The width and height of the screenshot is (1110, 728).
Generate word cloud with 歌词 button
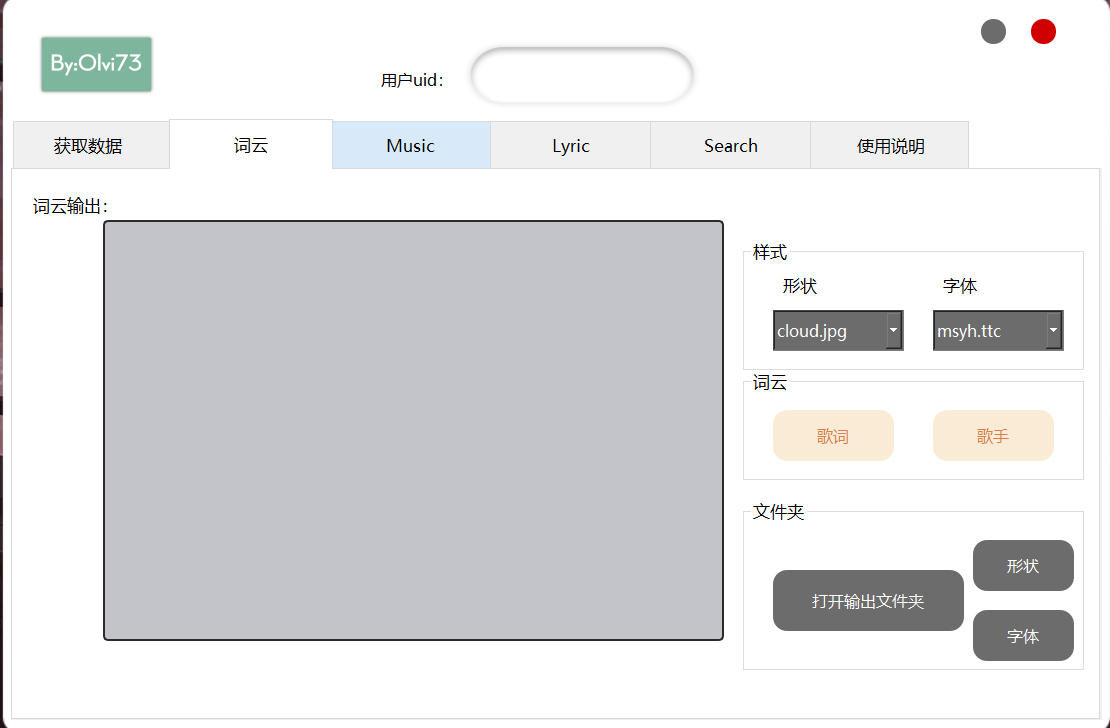click(x=833, y=436)
